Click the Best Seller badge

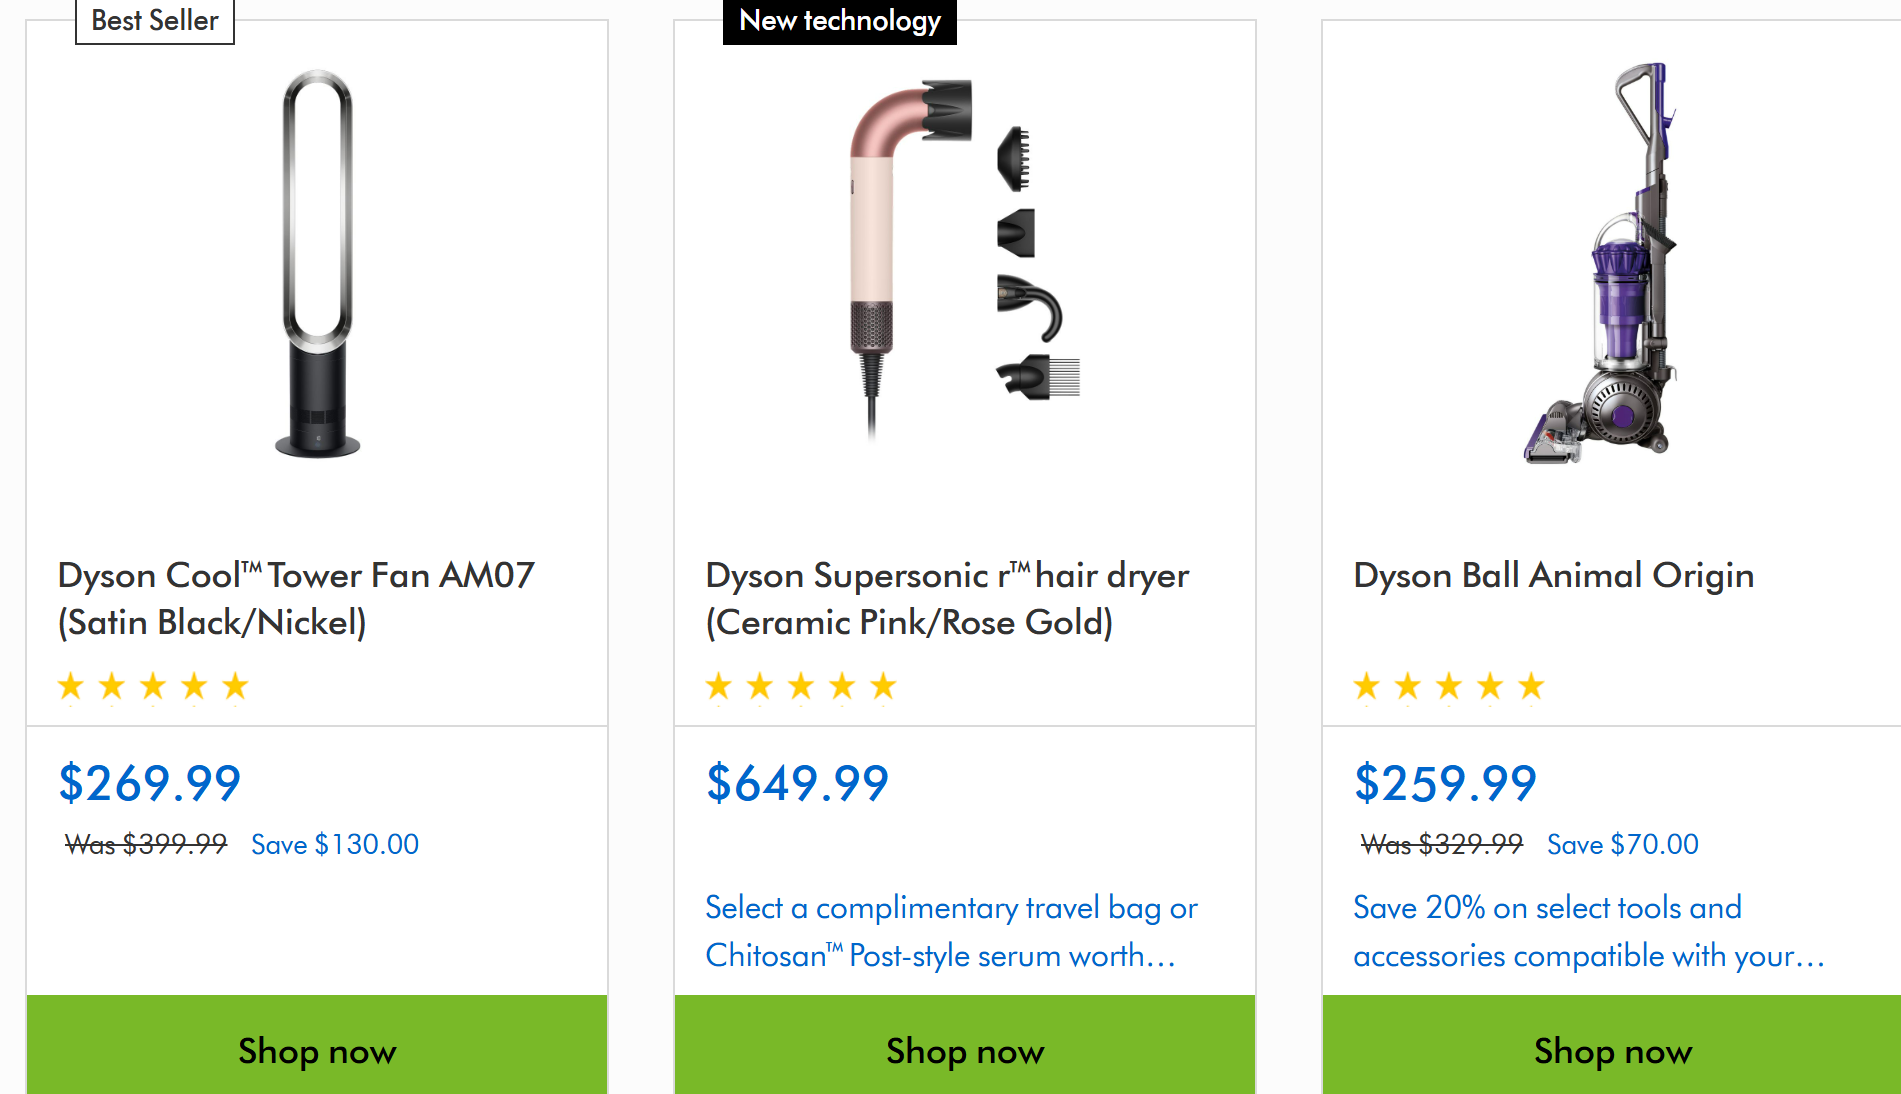click(x=155, y=21)
